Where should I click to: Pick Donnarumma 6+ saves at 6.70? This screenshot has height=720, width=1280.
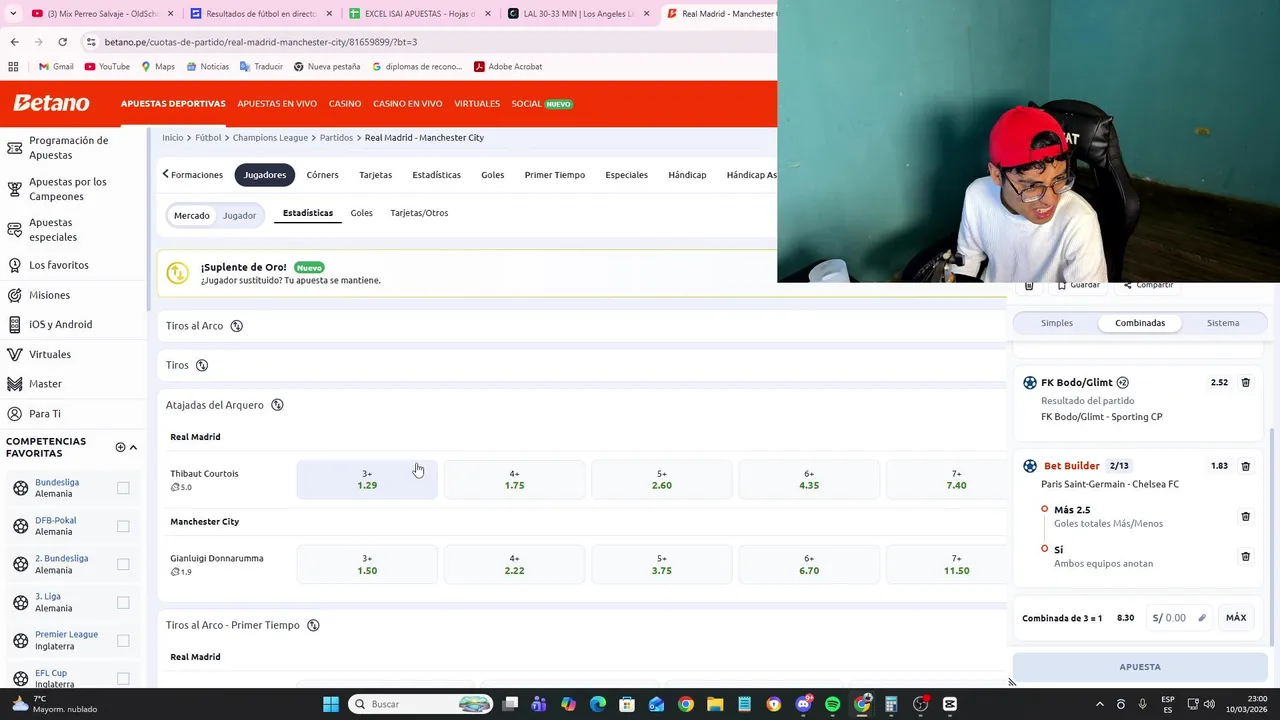pyautogui.click(x=809, y=565)
